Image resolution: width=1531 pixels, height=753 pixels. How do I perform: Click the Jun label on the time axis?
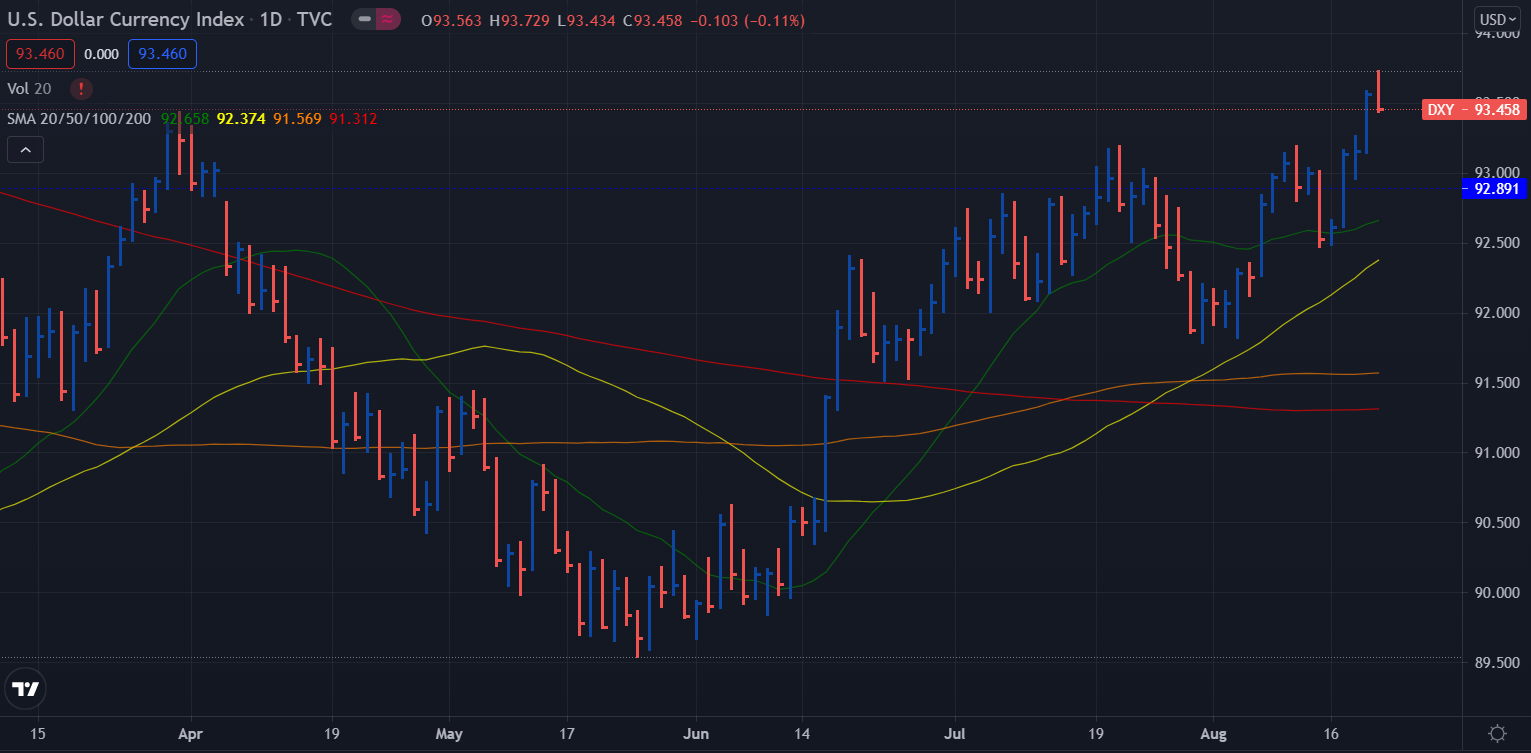point(696,733)
